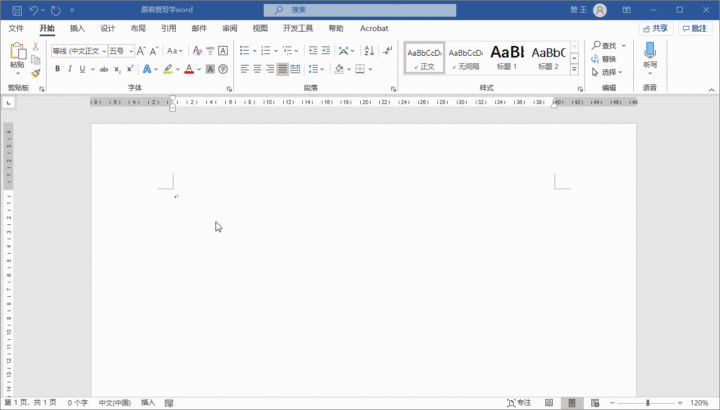Open the 查找 find dropdown arrow

[624, 46]
